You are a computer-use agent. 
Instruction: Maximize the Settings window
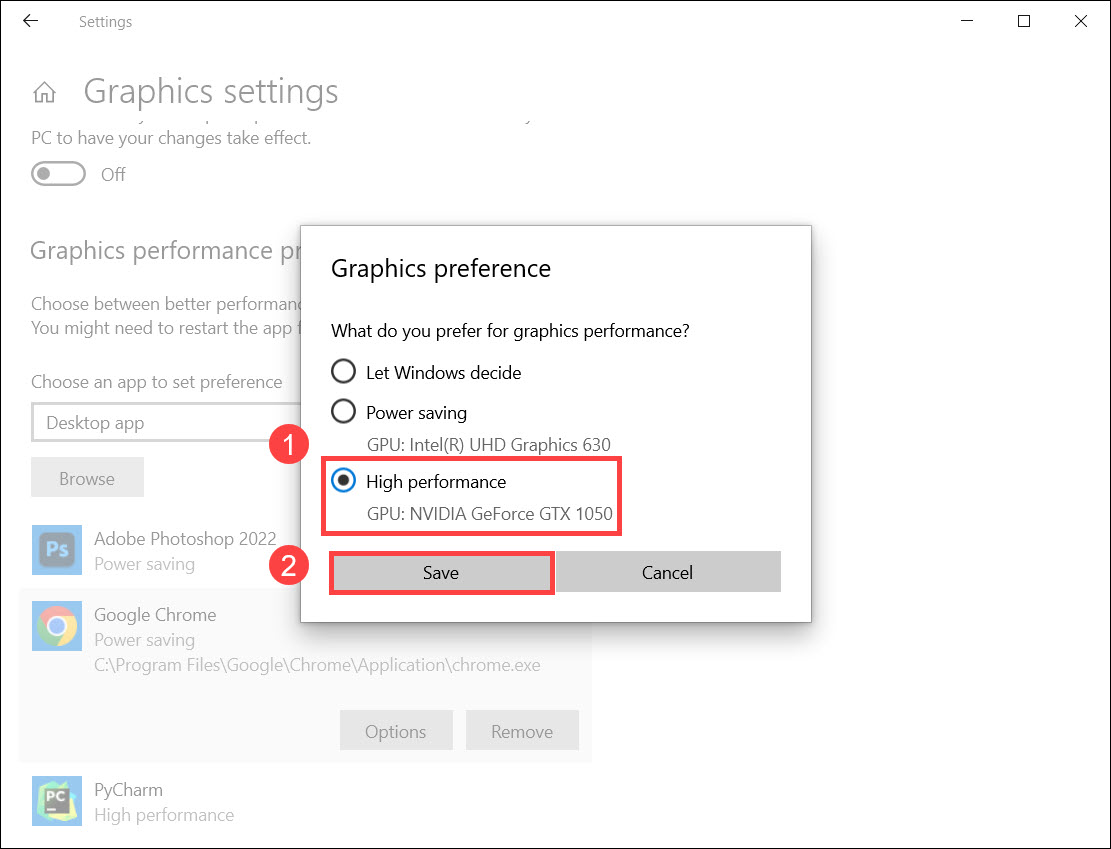[x=1023, y=21]
